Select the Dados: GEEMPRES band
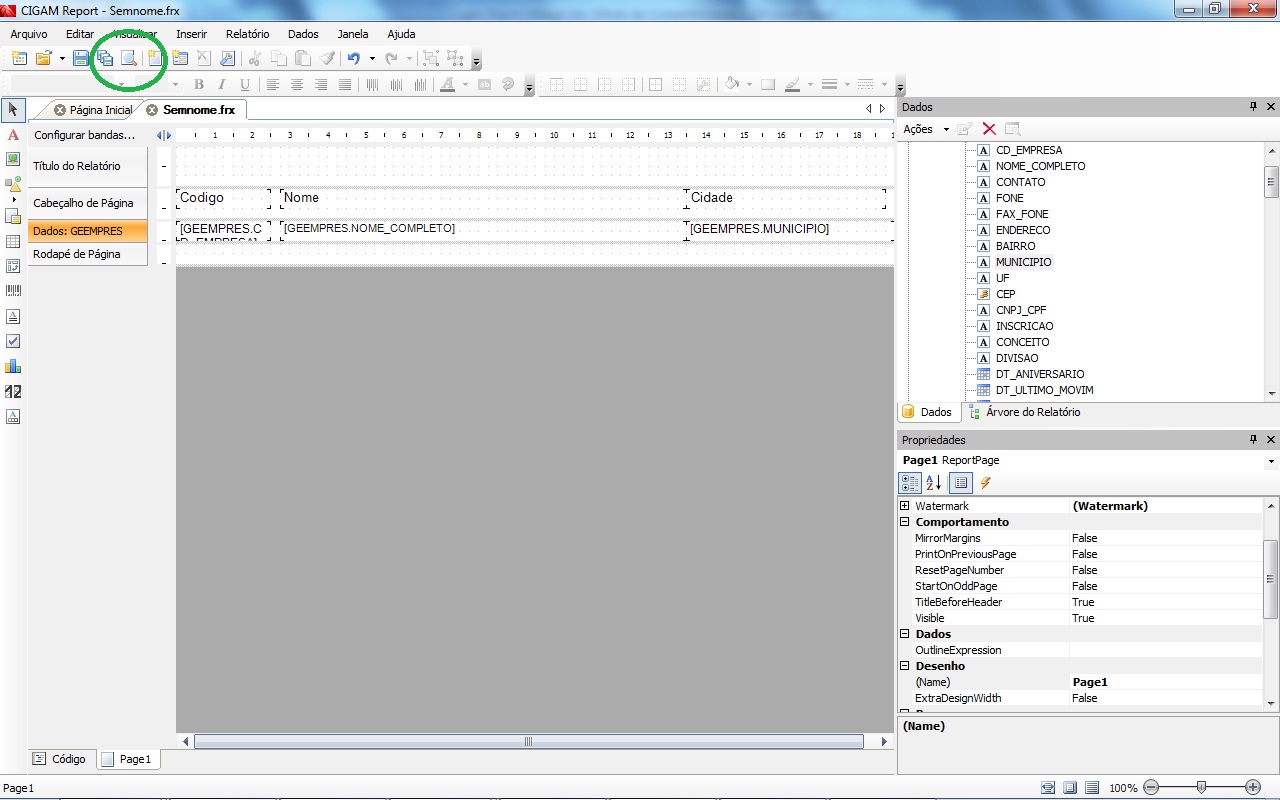 pyautogui.click(x=88, y=231)
